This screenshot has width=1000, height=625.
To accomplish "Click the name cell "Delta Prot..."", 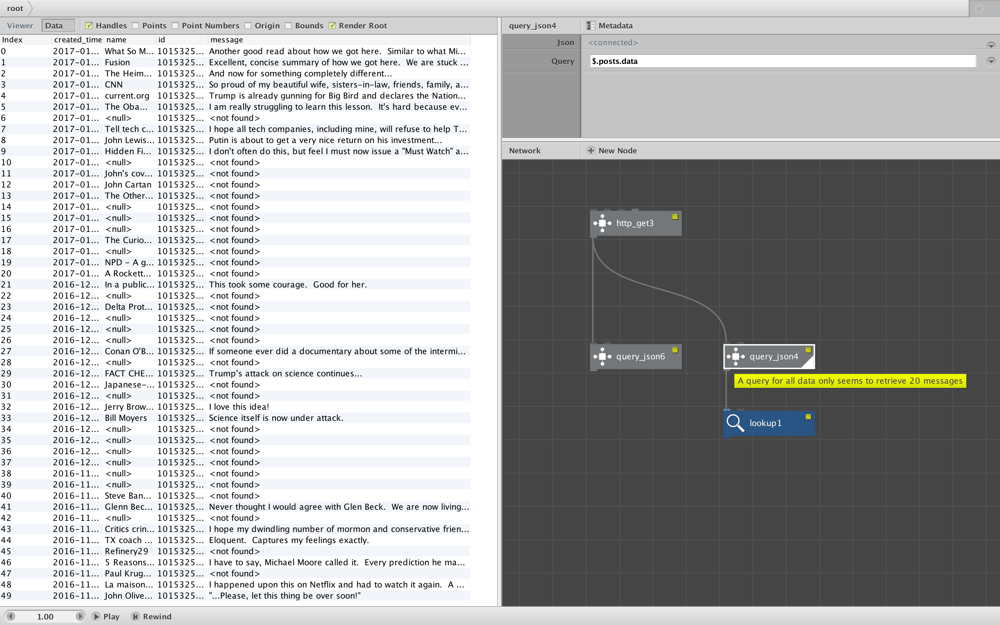I will click(129, 307).
